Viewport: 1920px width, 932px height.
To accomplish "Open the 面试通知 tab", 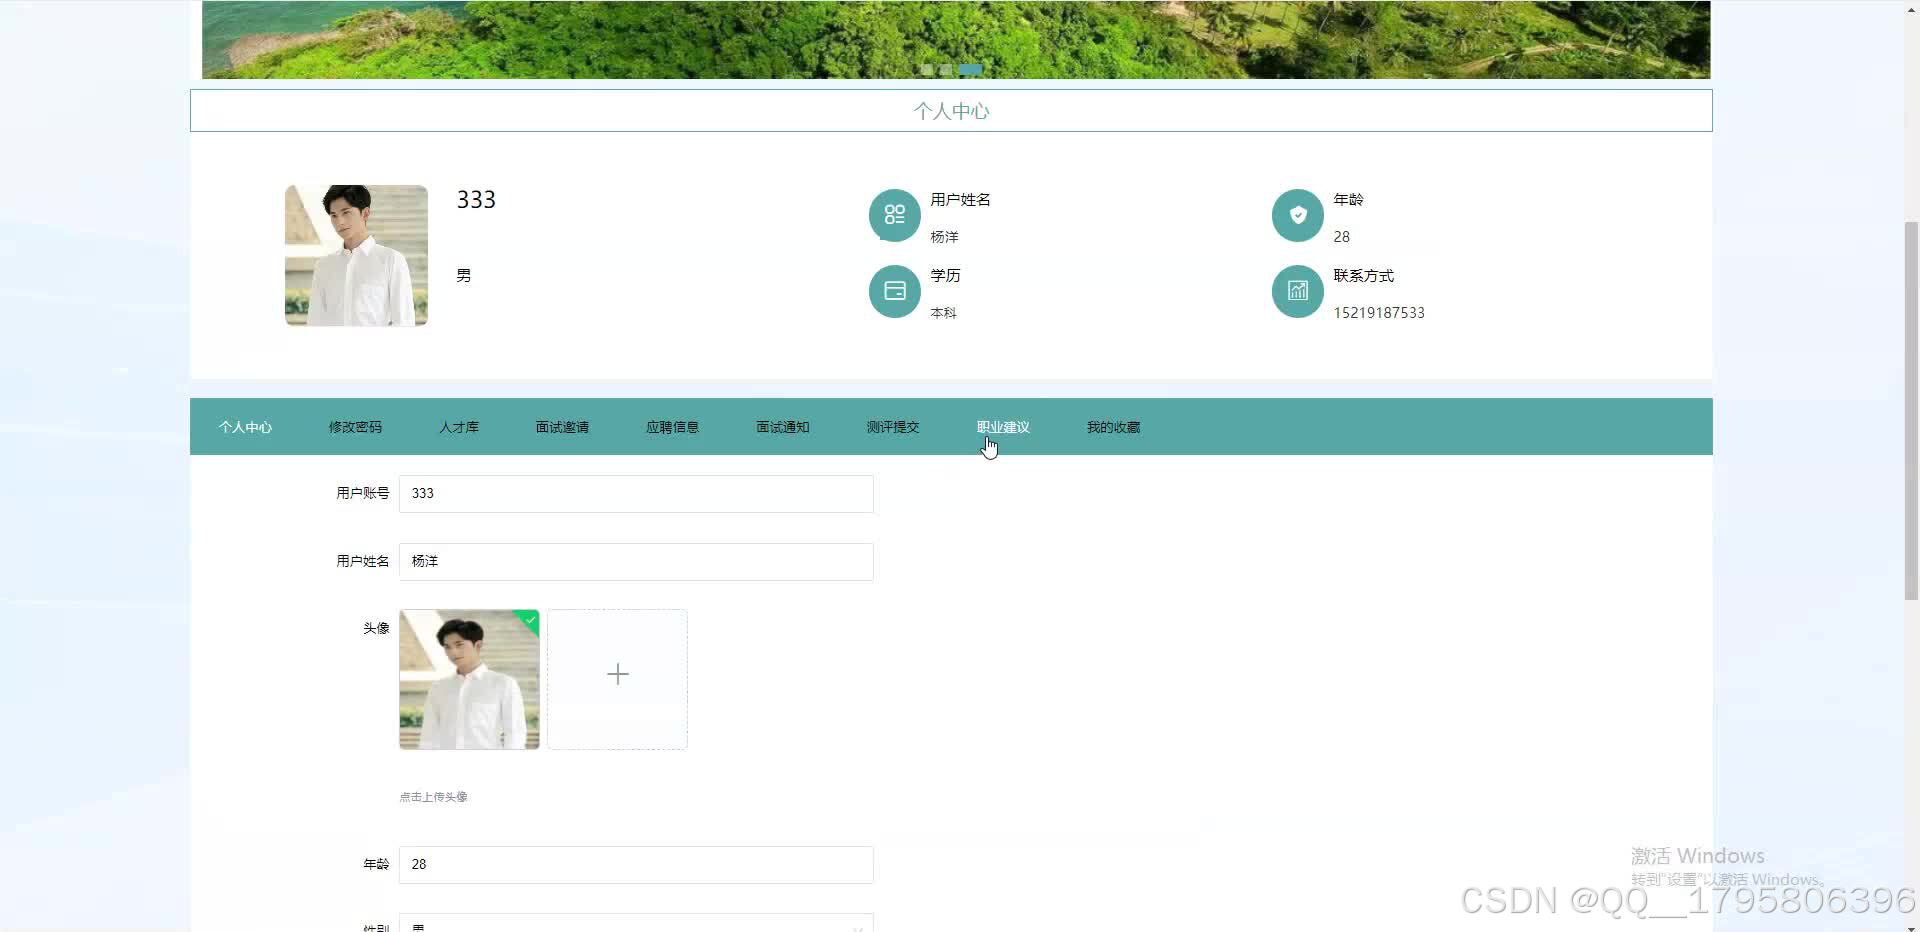I will pyautogui.click(x=782, y=427).
